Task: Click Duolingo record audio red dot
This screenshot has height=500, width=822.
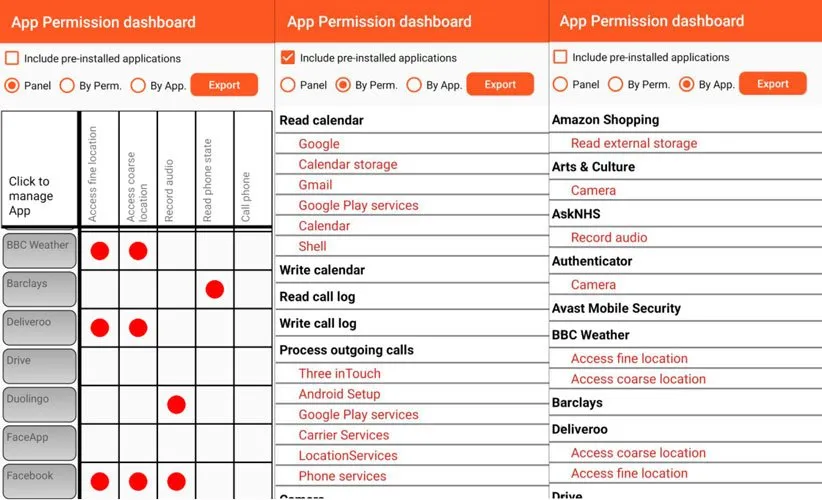Action: tap(176, 405)
